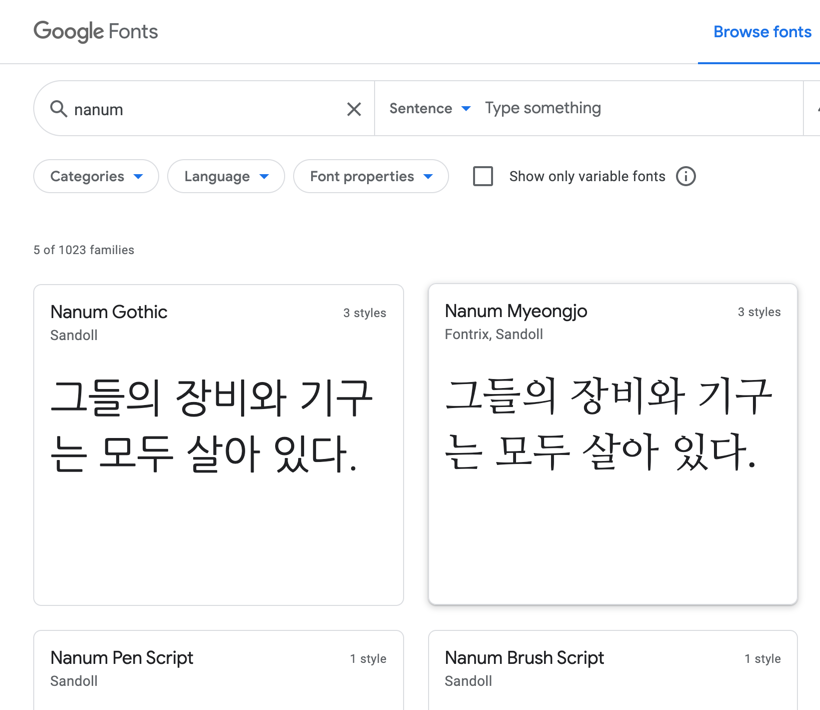The image size is (820, 710).
Task: Open the Nanum Myeongjo font title
Action: [516, 311]
